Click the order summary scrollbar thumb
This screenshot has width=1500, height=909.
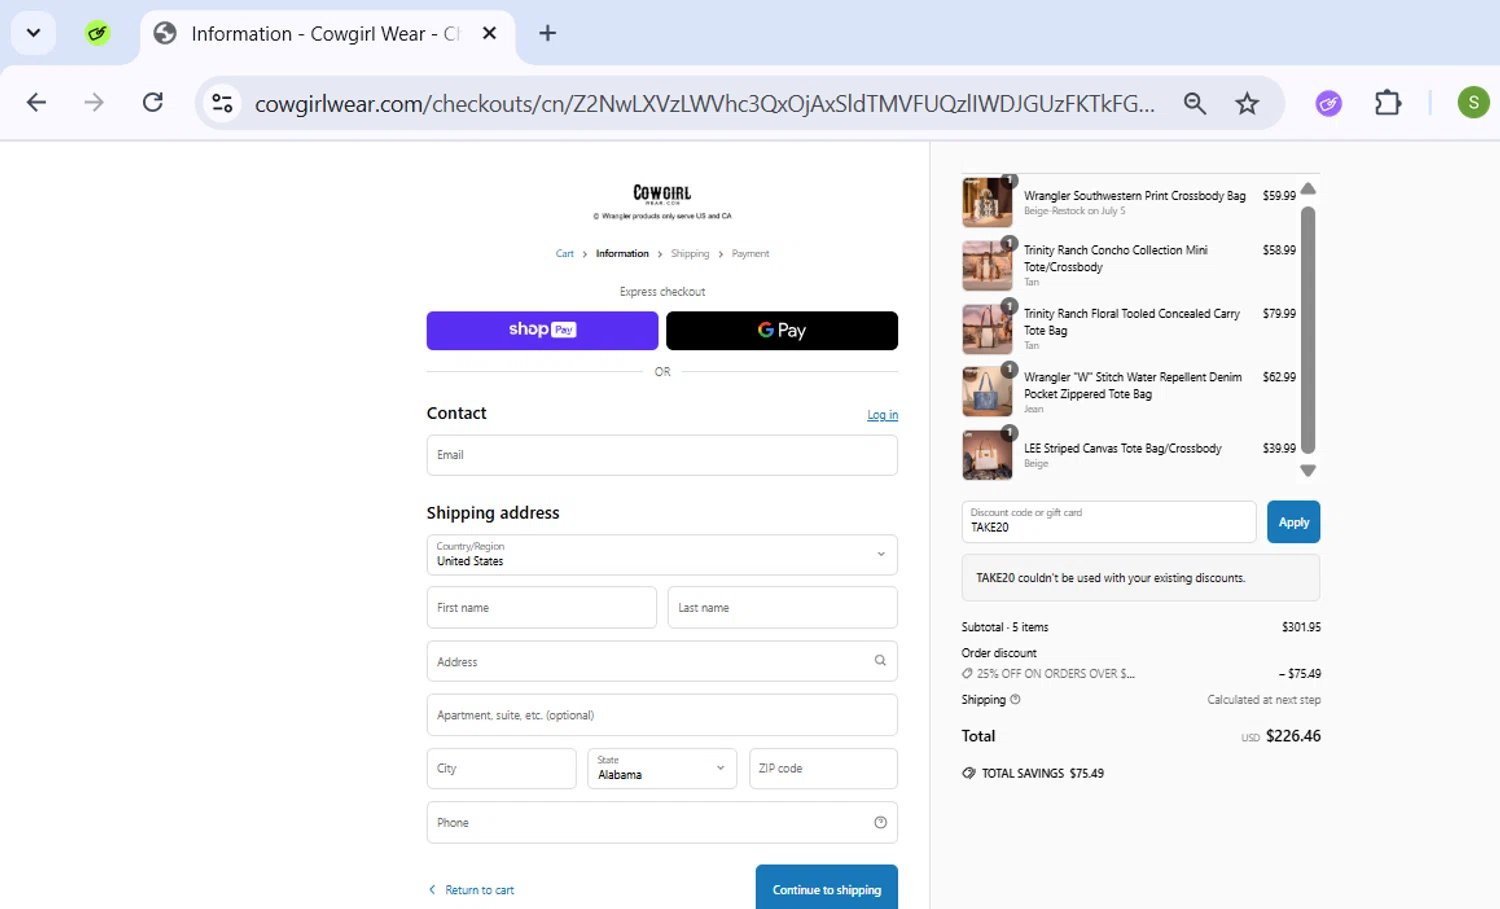point(1307,330)
